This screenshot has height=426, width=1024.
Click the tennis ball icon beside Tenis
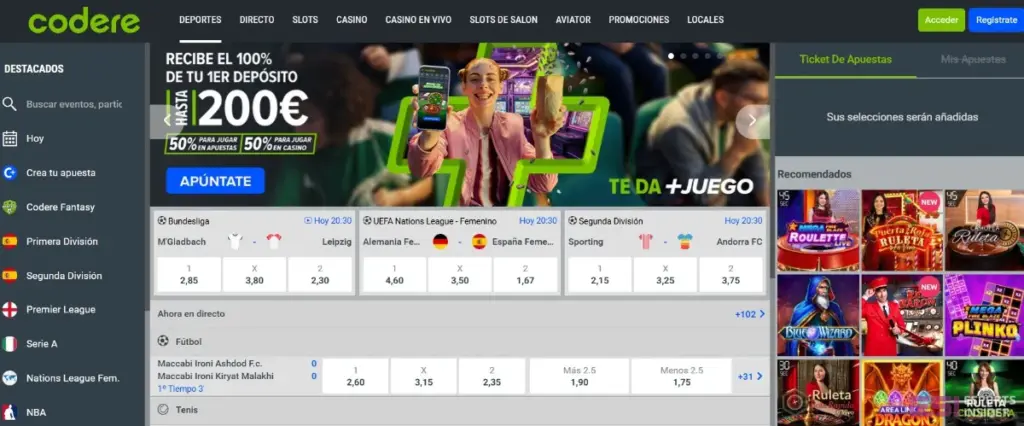tap(163, 410)
